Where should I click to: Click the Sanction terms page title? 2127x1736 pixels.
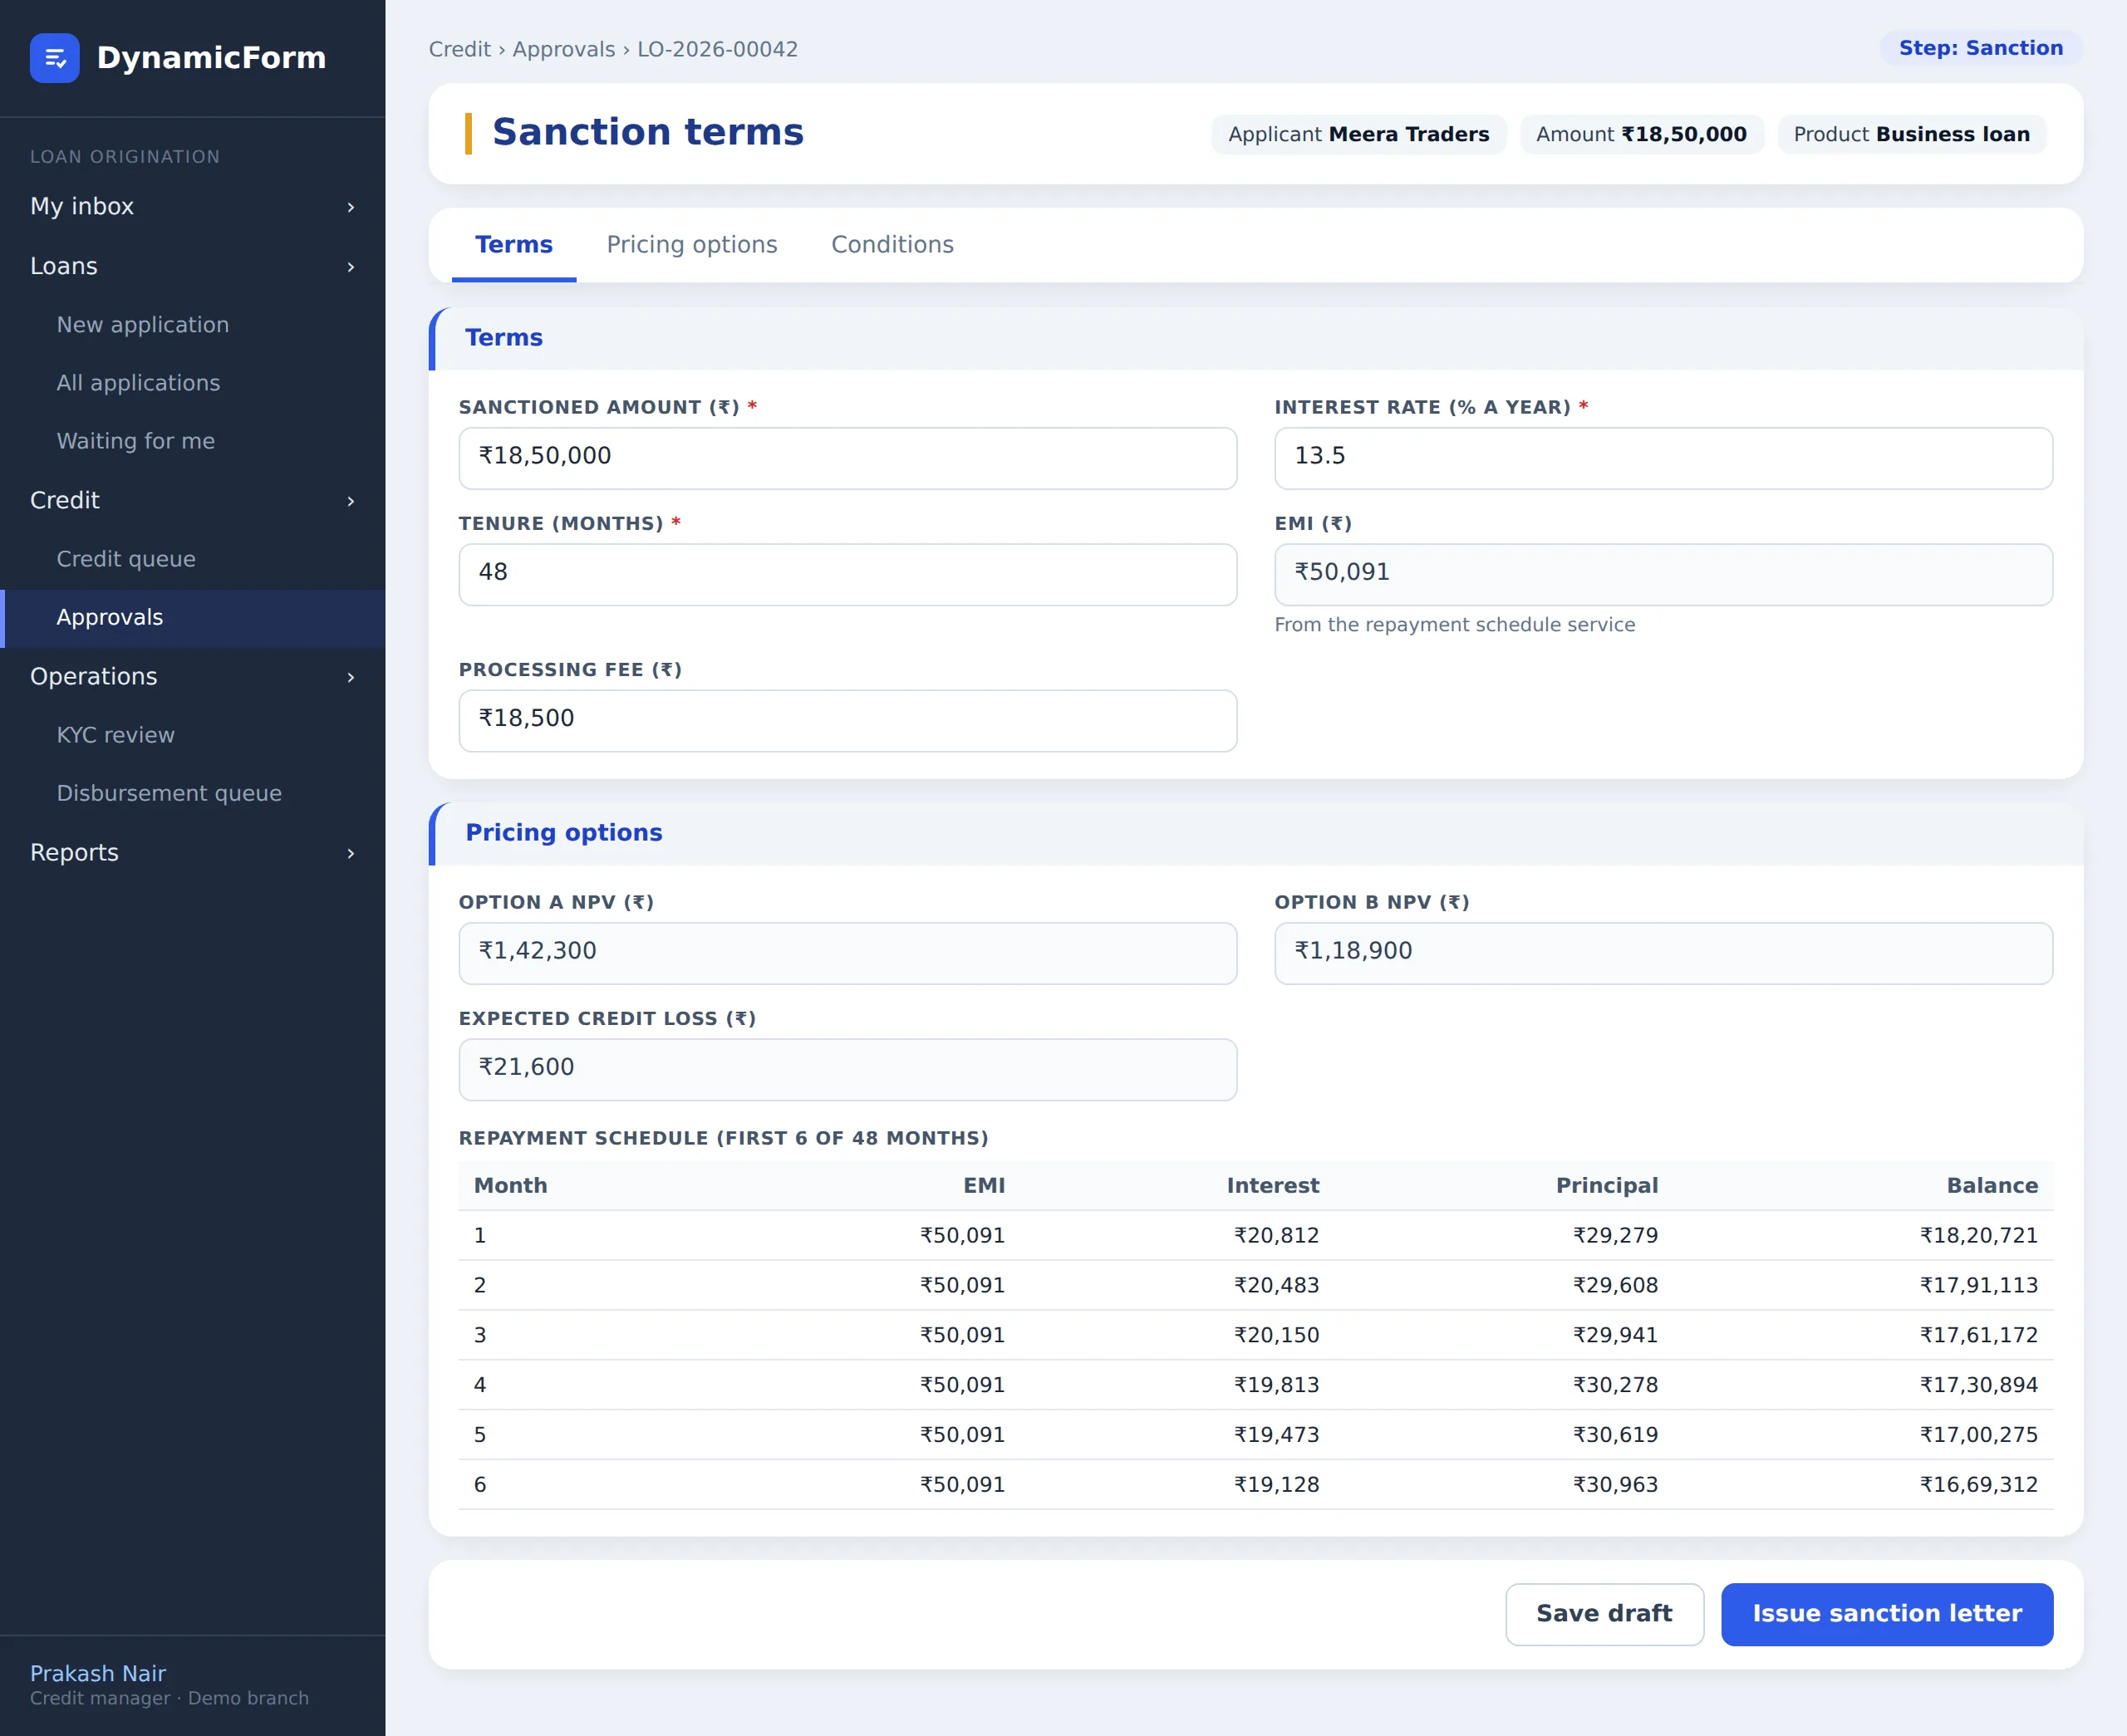[648, 133]
